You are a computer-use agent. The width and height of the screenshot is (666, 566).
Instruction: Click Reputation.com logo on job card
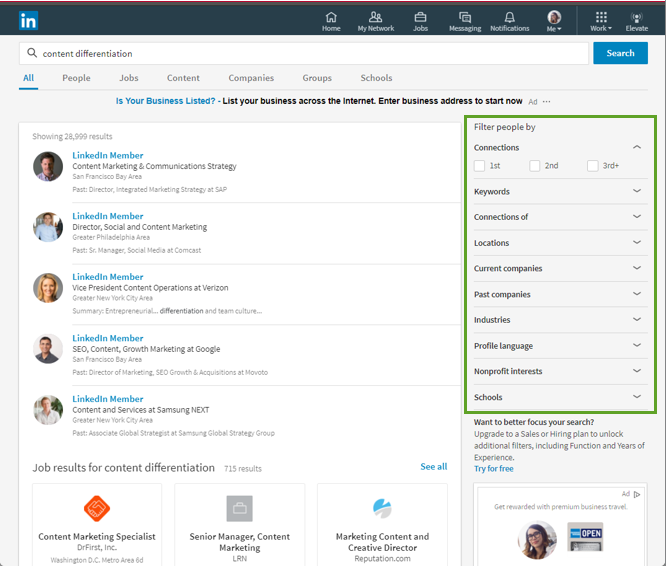pos(382,508)
